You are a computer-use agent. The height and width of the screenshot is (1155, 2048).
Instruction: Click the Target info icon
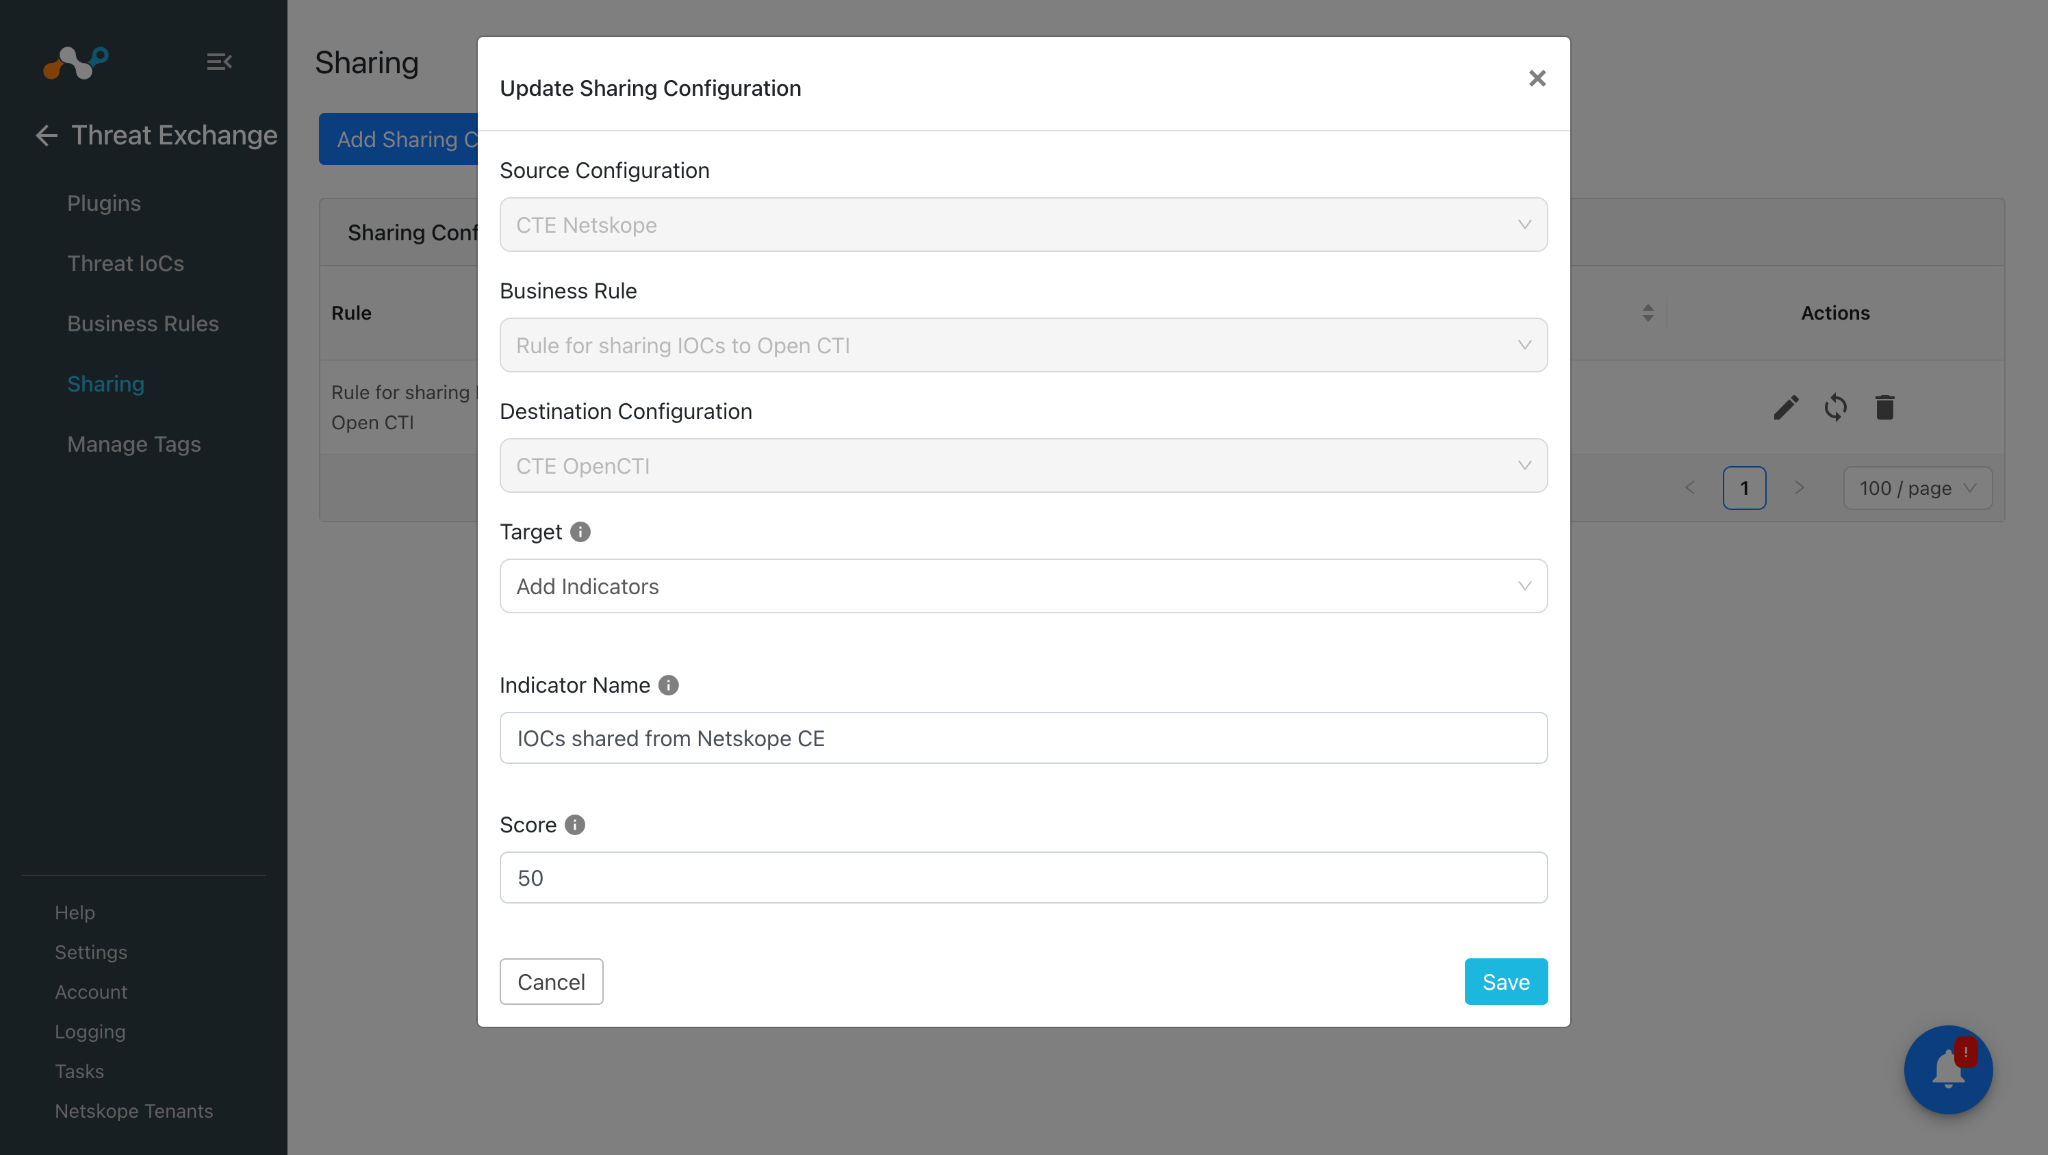point(580,532)
